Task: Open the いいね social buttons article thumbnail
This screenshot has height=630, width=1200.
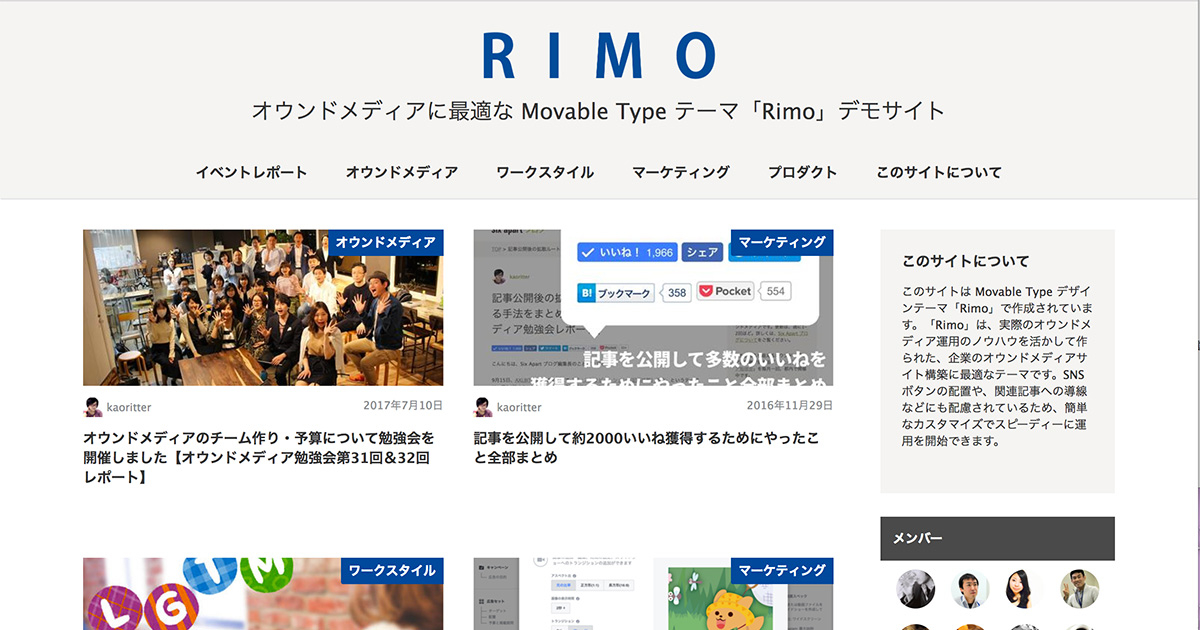Action: tap(653, 308)
